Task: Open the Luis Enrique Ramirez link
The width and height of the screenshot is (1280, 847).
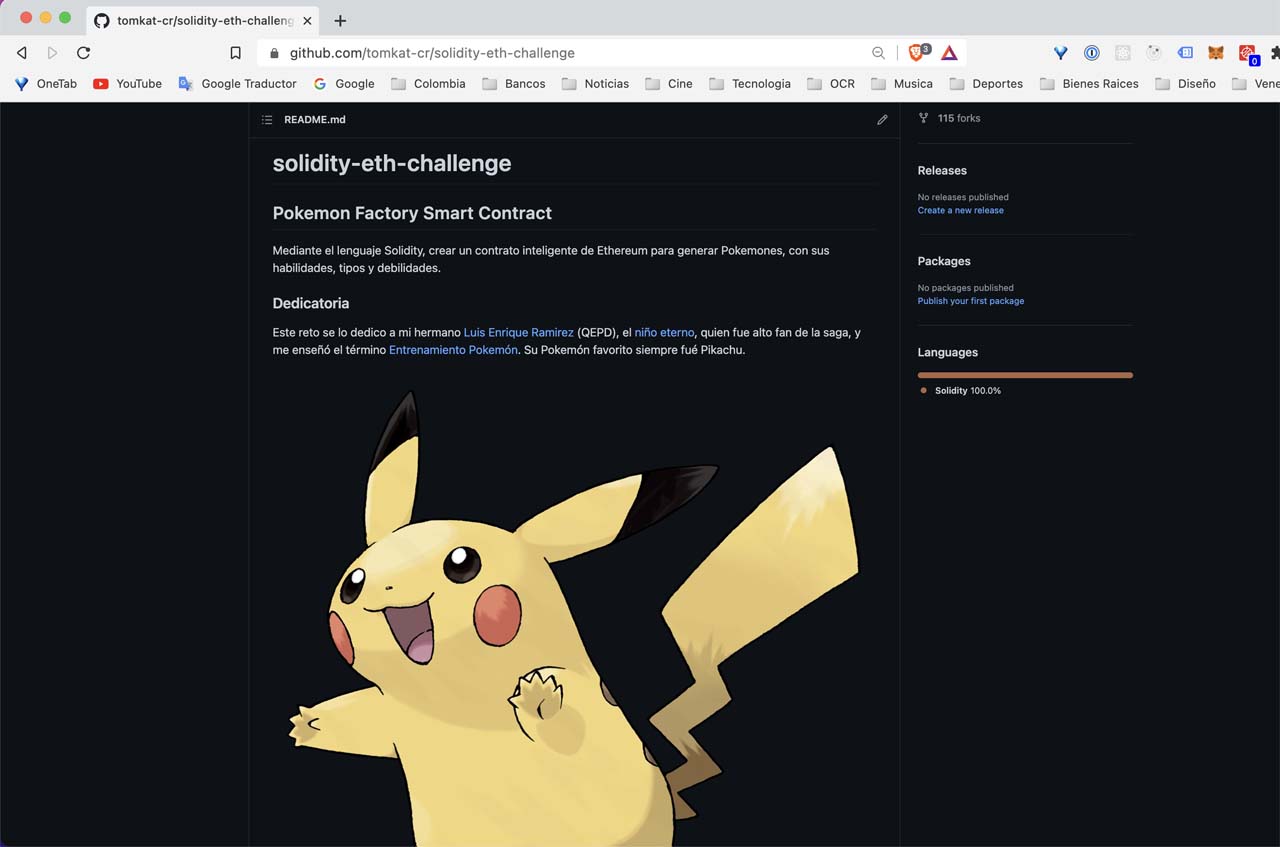Action: (518, 332)
